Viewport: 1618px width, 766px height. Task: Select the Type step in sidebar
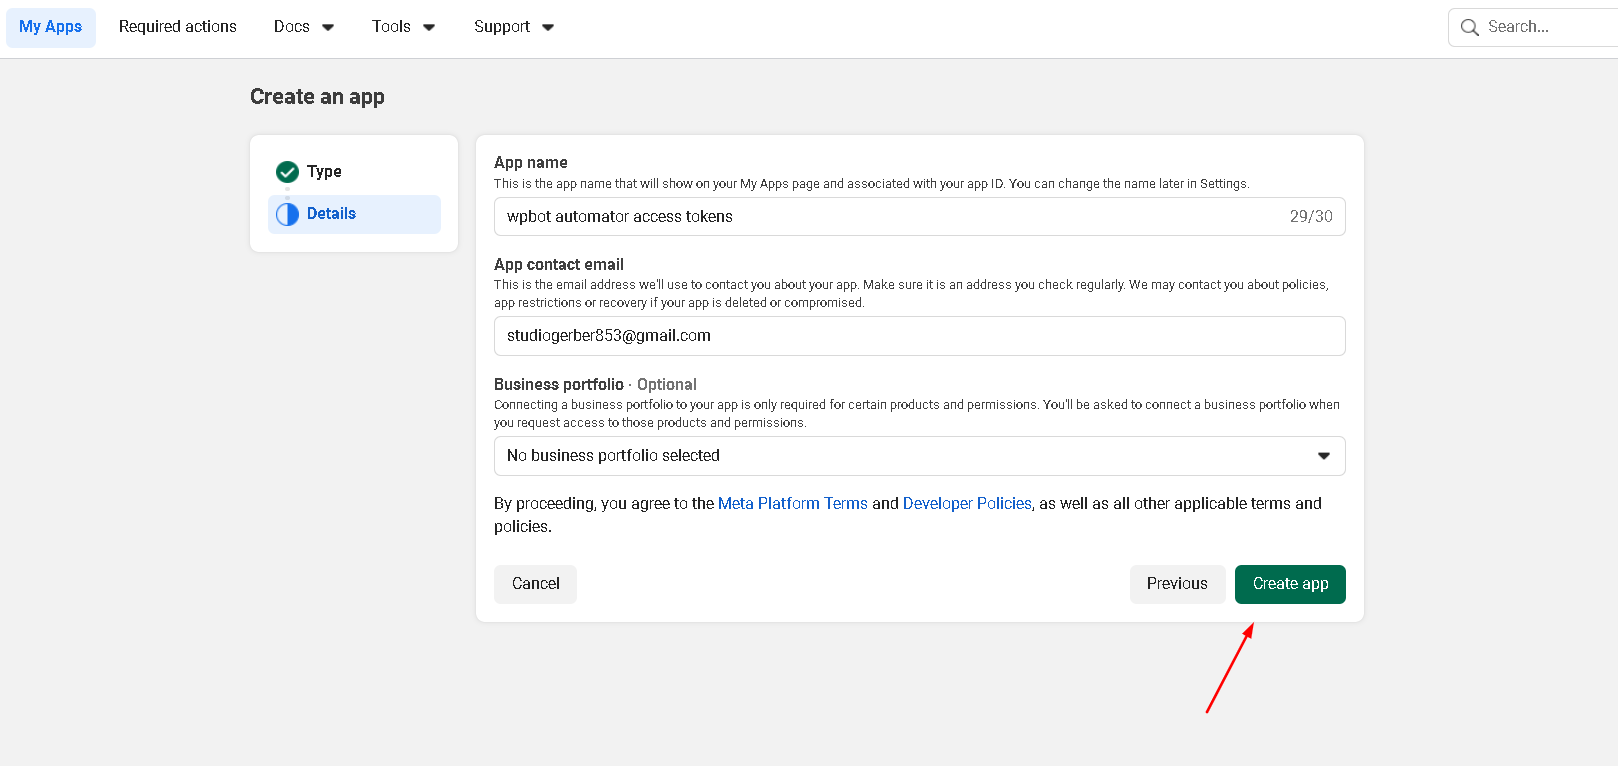pyautogui.click(x=324, y=172)
